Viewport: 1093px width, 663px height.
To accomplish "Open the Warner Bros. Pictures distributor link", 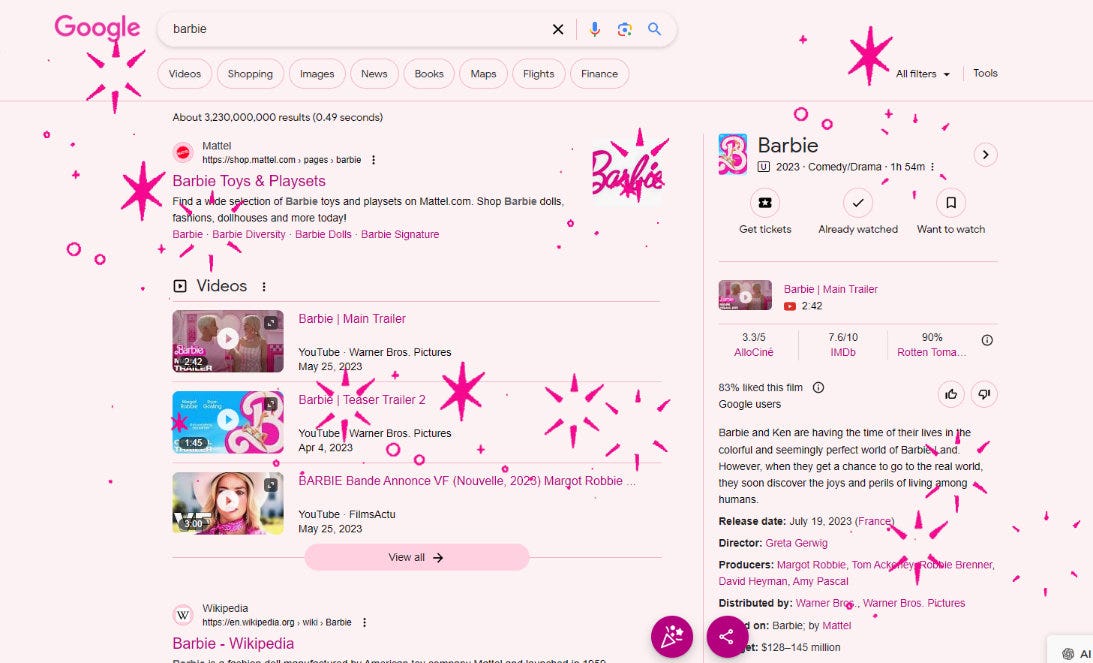I will tap(914, 603).
